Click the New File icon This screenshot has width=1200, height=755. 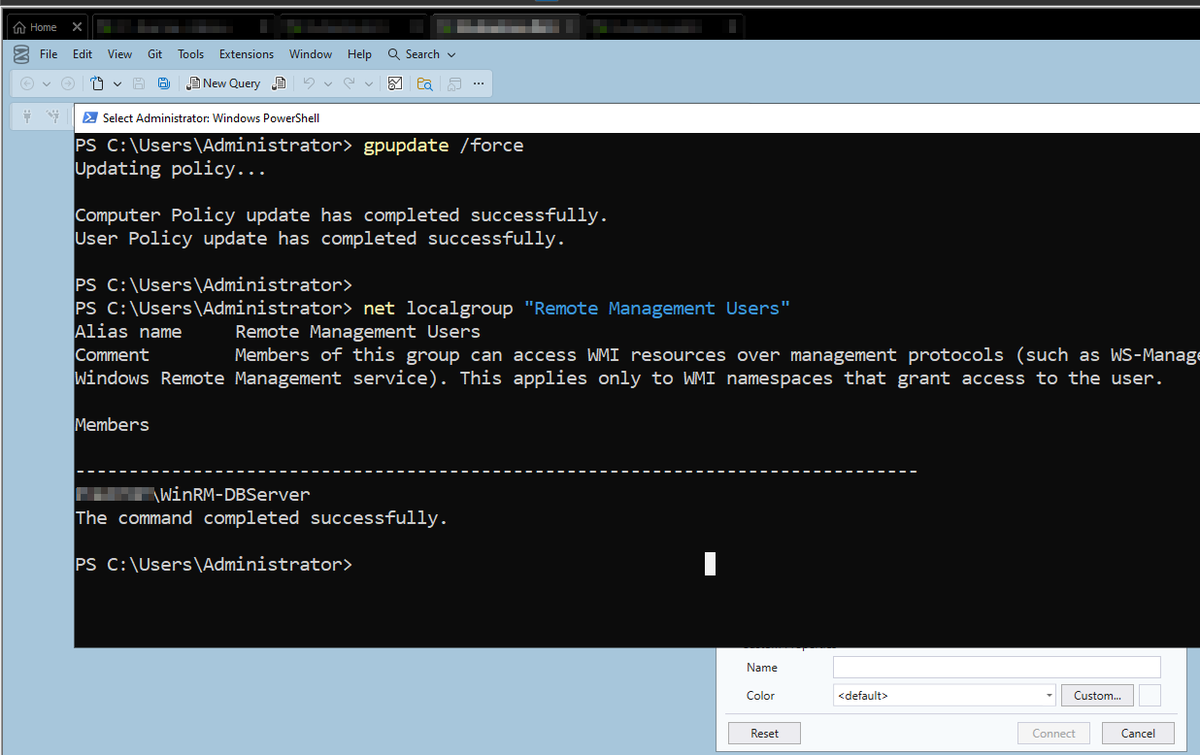[97, 83]
